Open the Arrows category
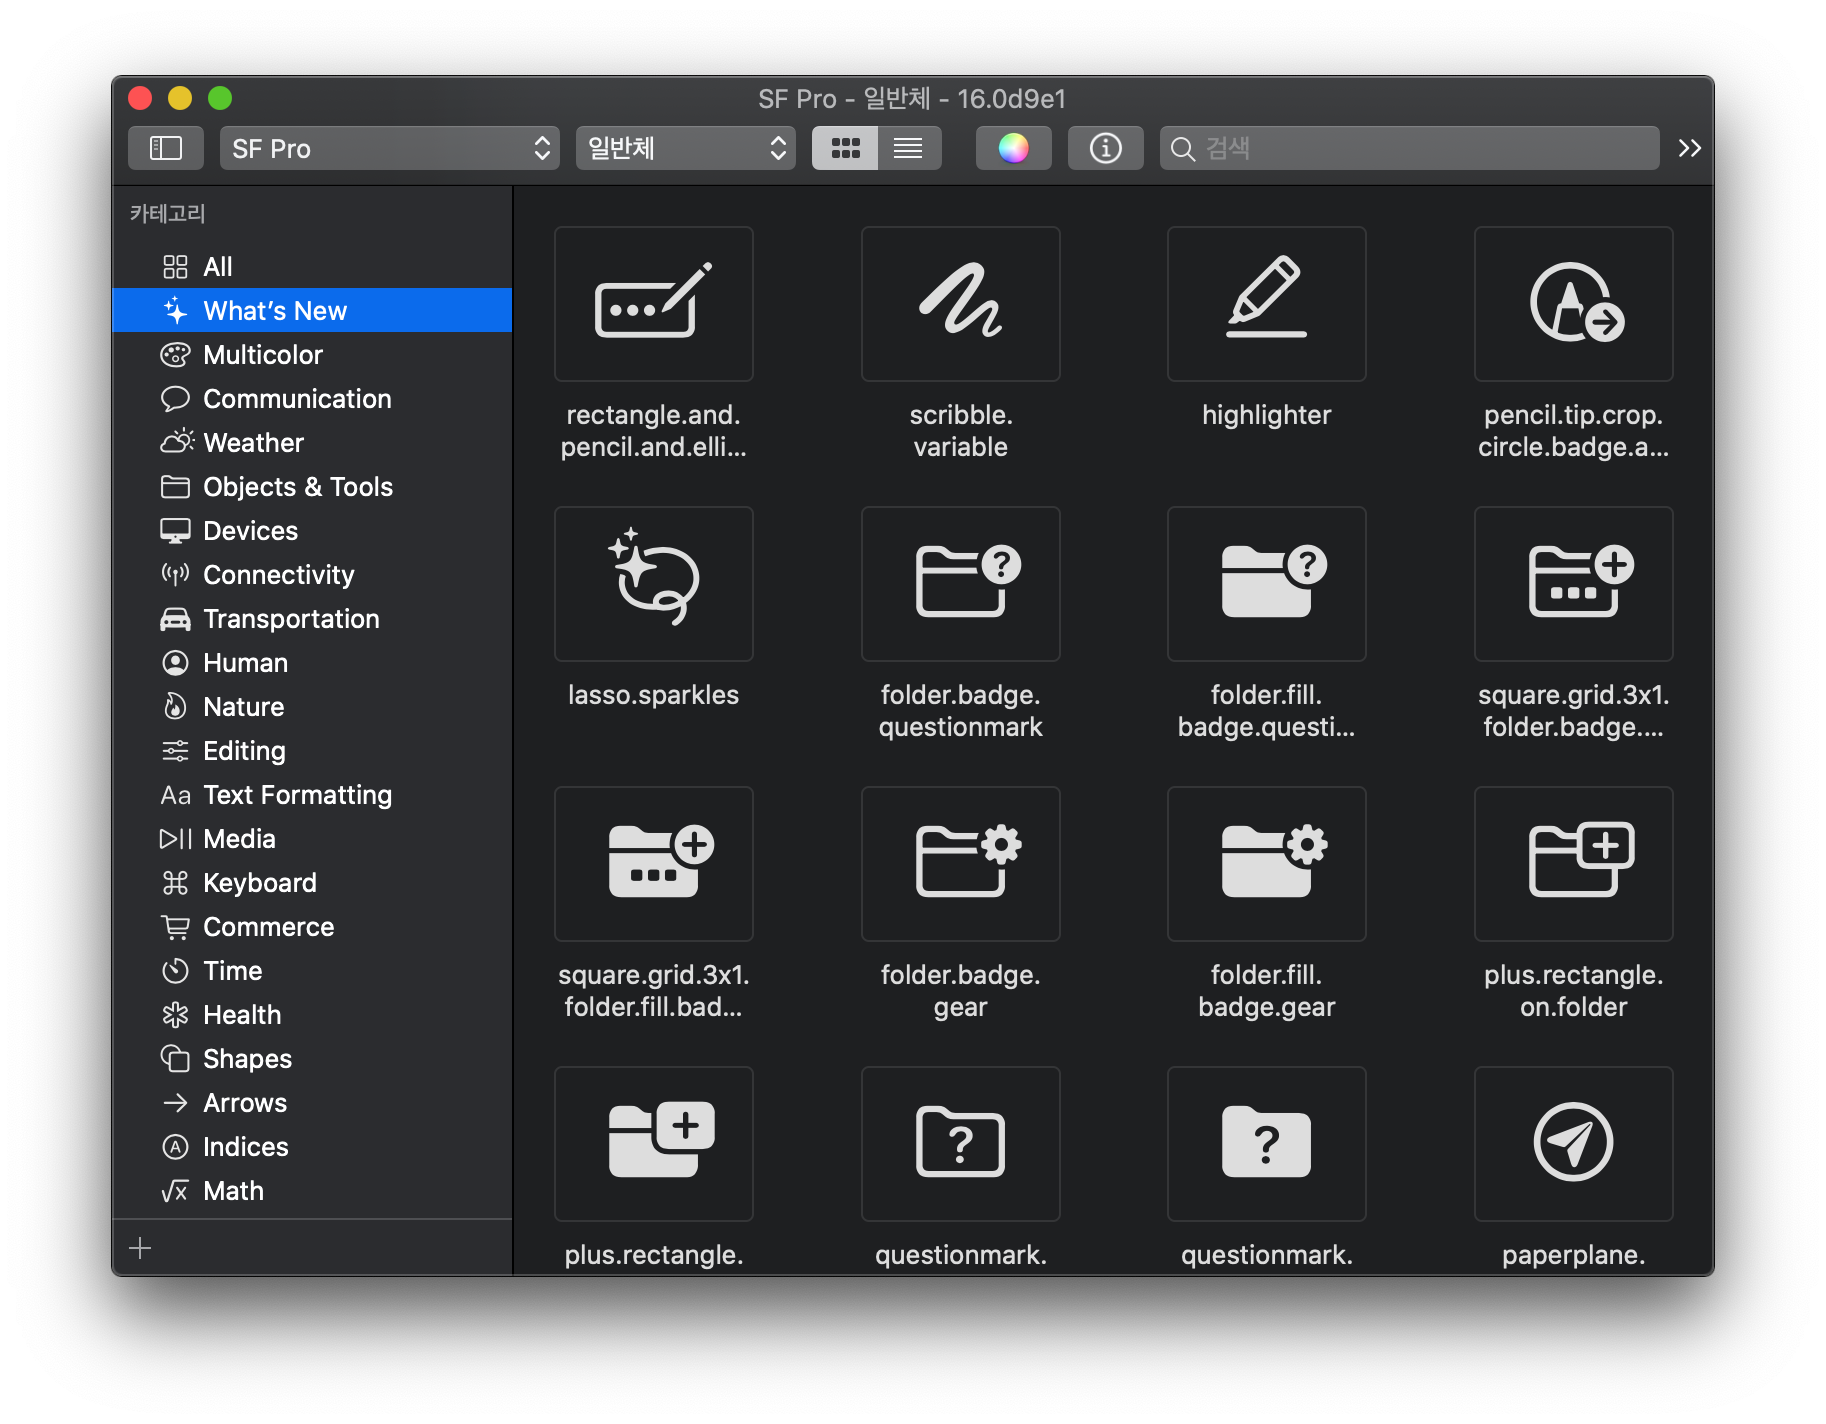The width and height of the screenshot is (1826, 1424). 312,1103
